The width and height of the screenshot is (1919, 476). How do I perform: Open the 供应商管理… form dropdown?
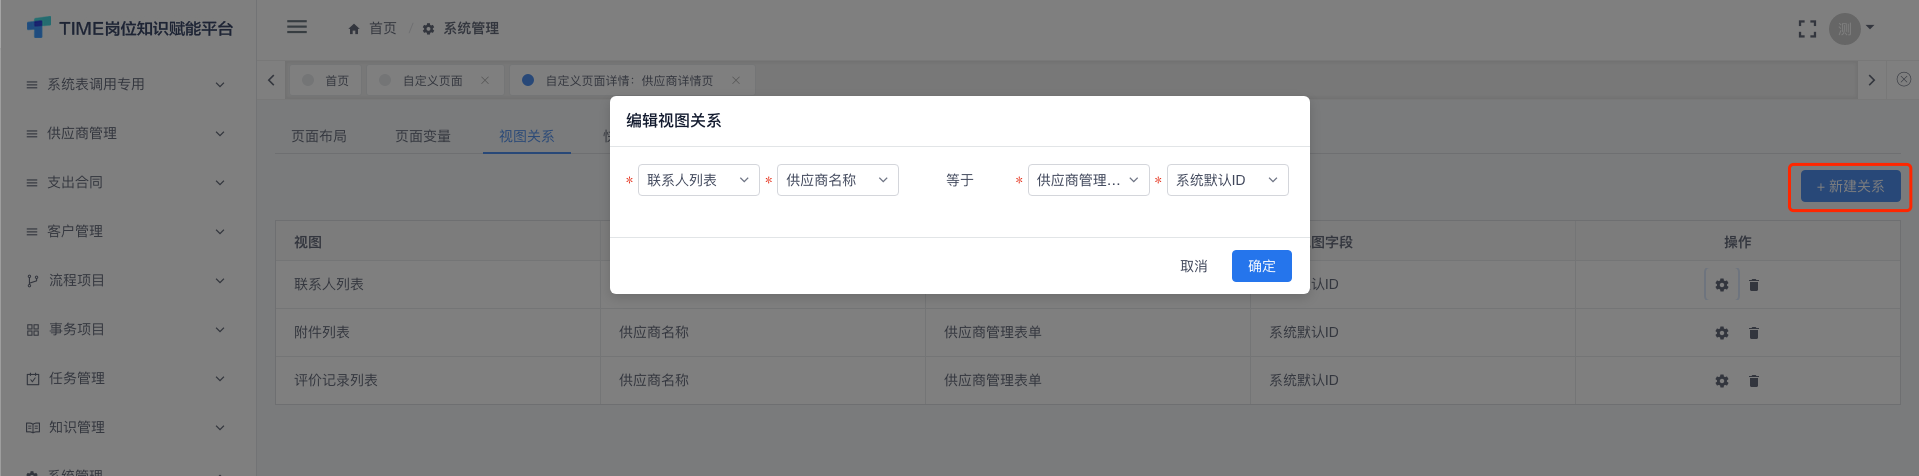point(1089,180)
